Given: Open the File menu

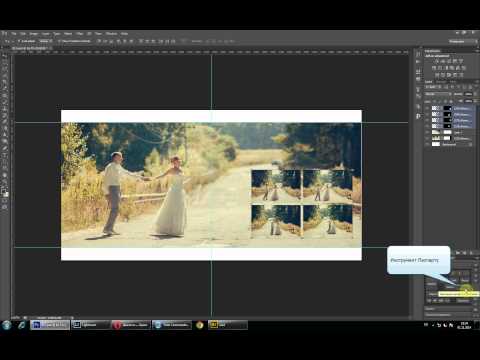Looking at the screenshot, I should [14, 34].
